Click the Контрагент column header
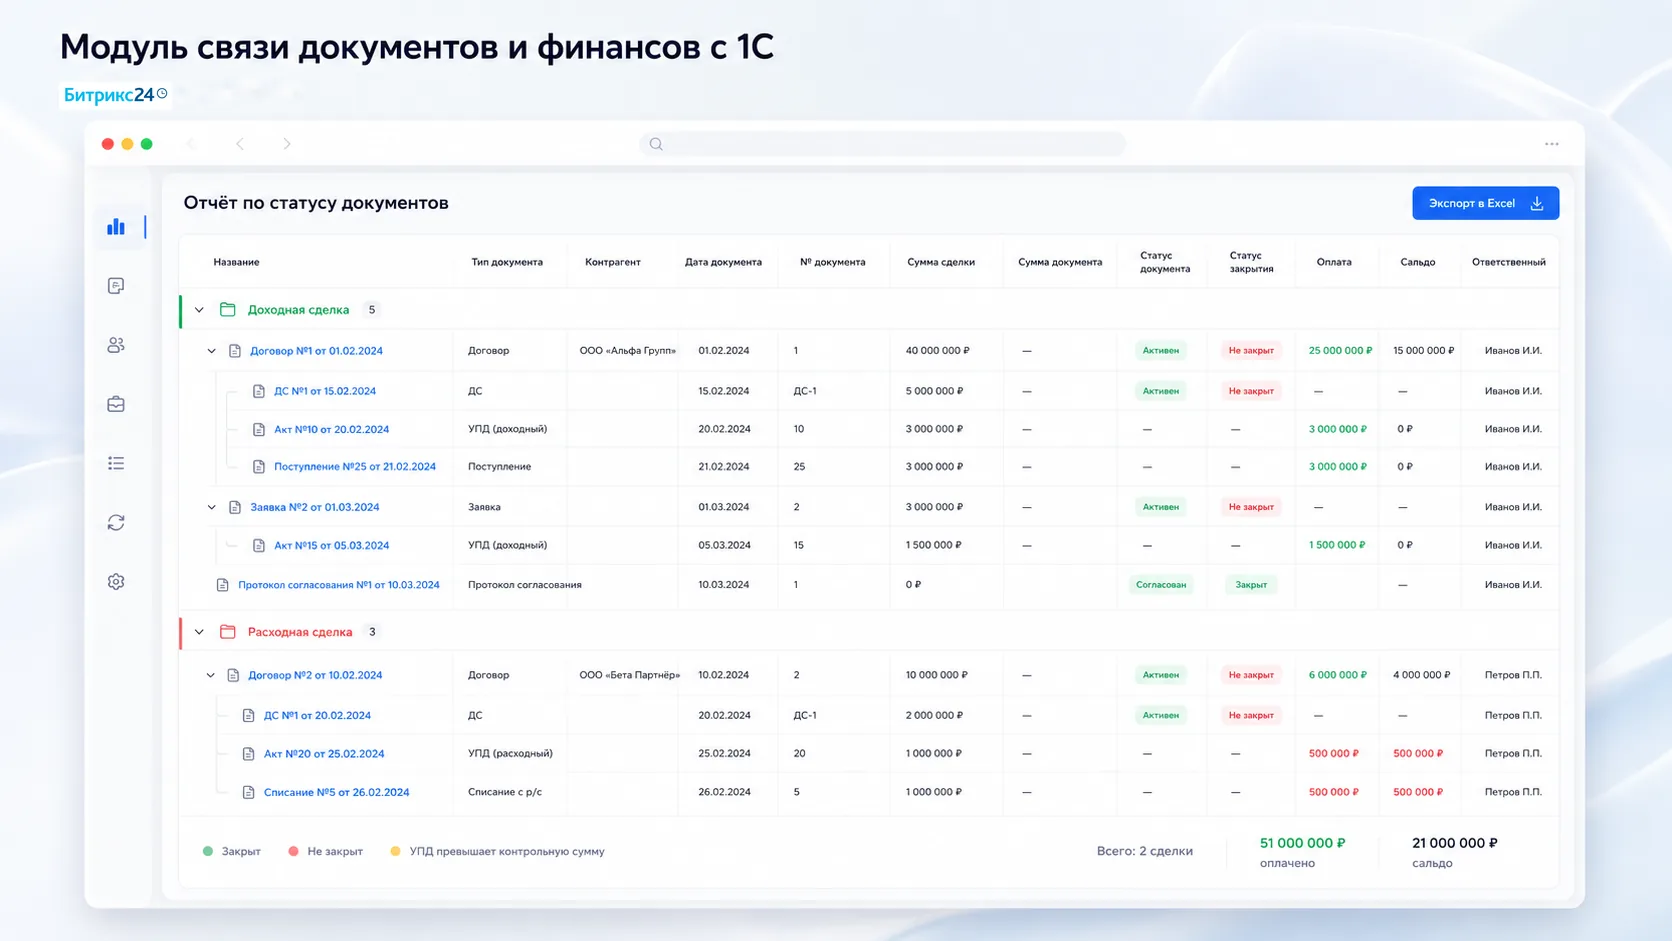 coord(613,262)
